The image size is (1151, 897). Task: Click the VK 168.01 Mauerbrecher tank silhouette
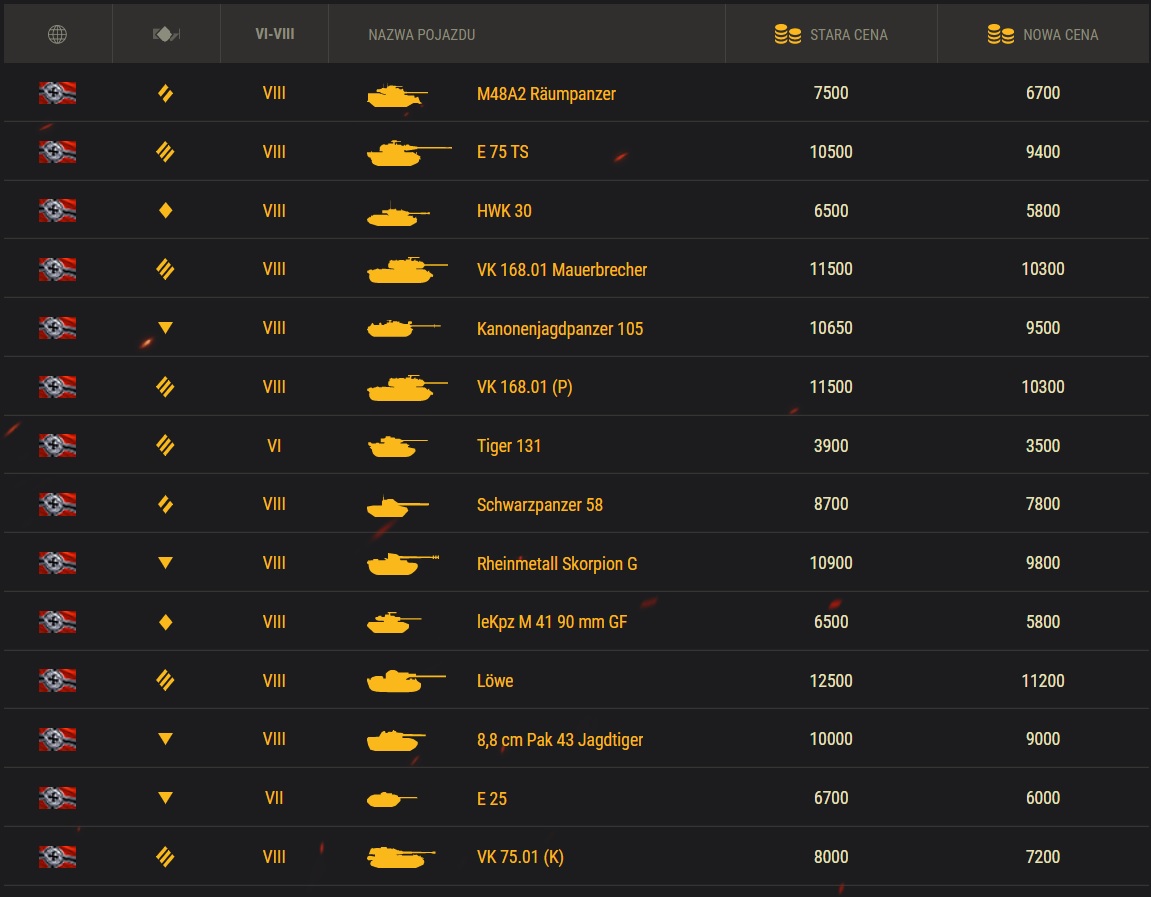pyautogui.click(x=407, y=270)
